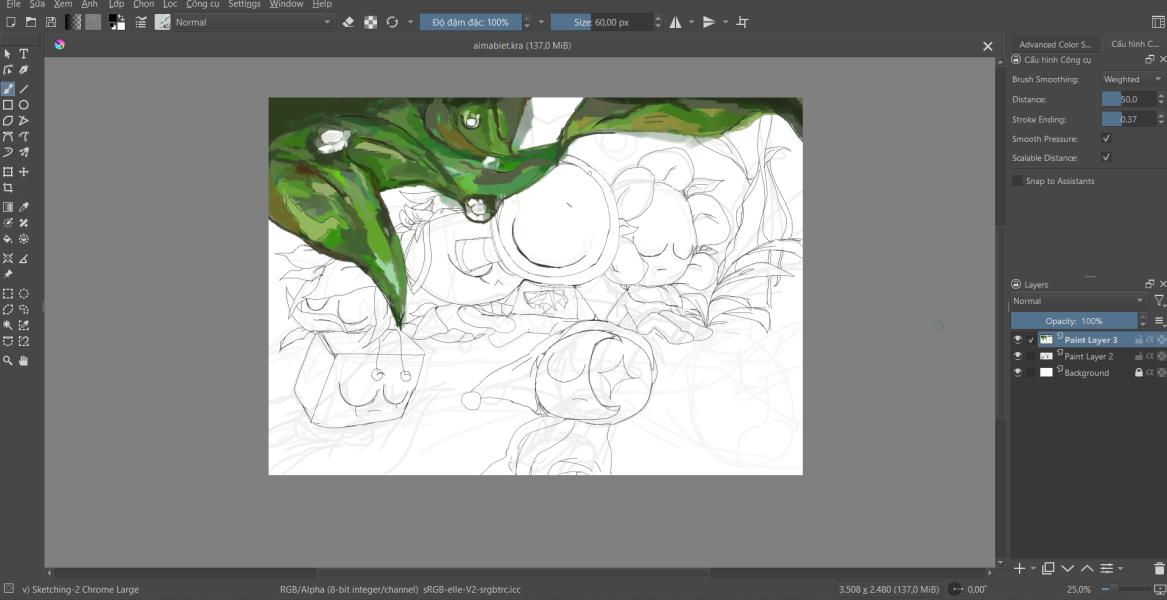Delete layer with the trash icon
This screenshot has height=600, width=1167.
[1159, 569]
